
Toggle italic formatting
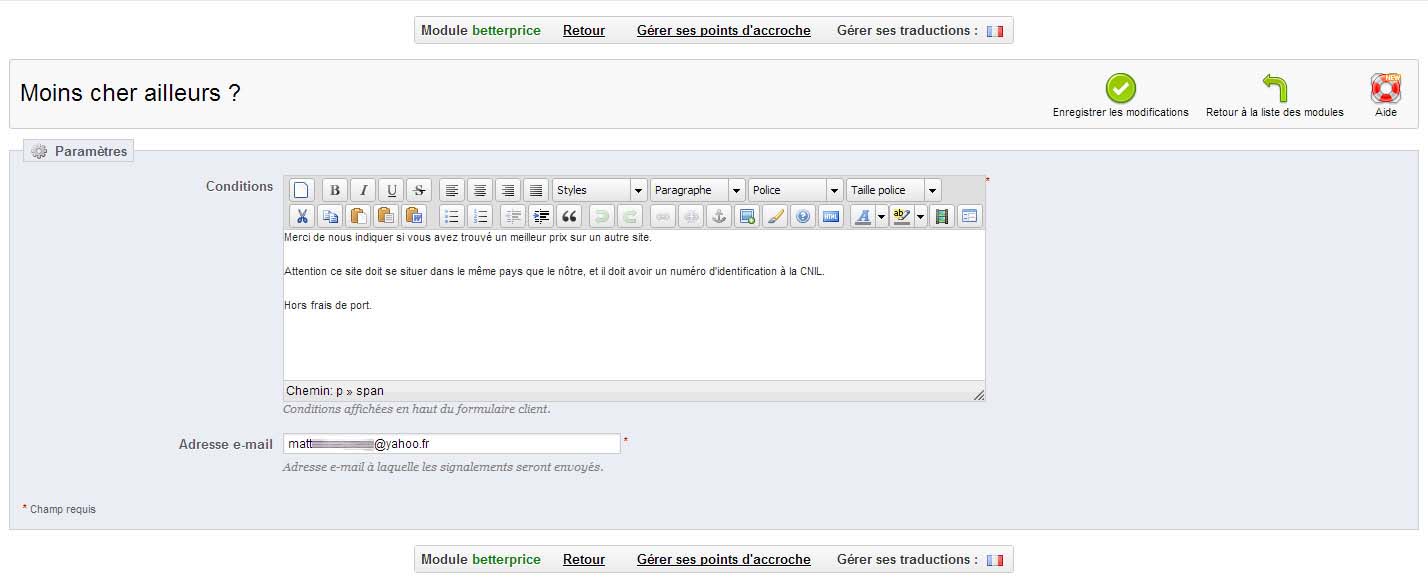(x=363, y=190)
